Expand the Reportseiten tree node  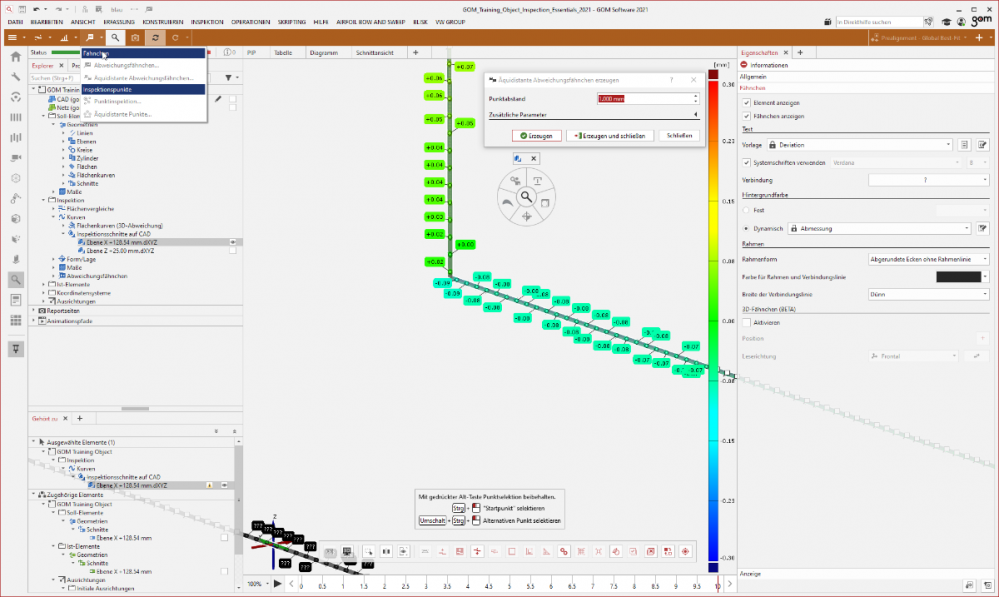pos(34,311)
